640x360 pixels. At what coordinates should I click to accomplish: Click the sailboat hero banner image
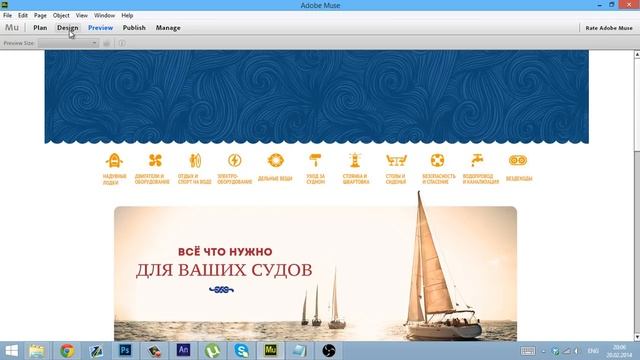pyautogui.click(x=315, y=273)
